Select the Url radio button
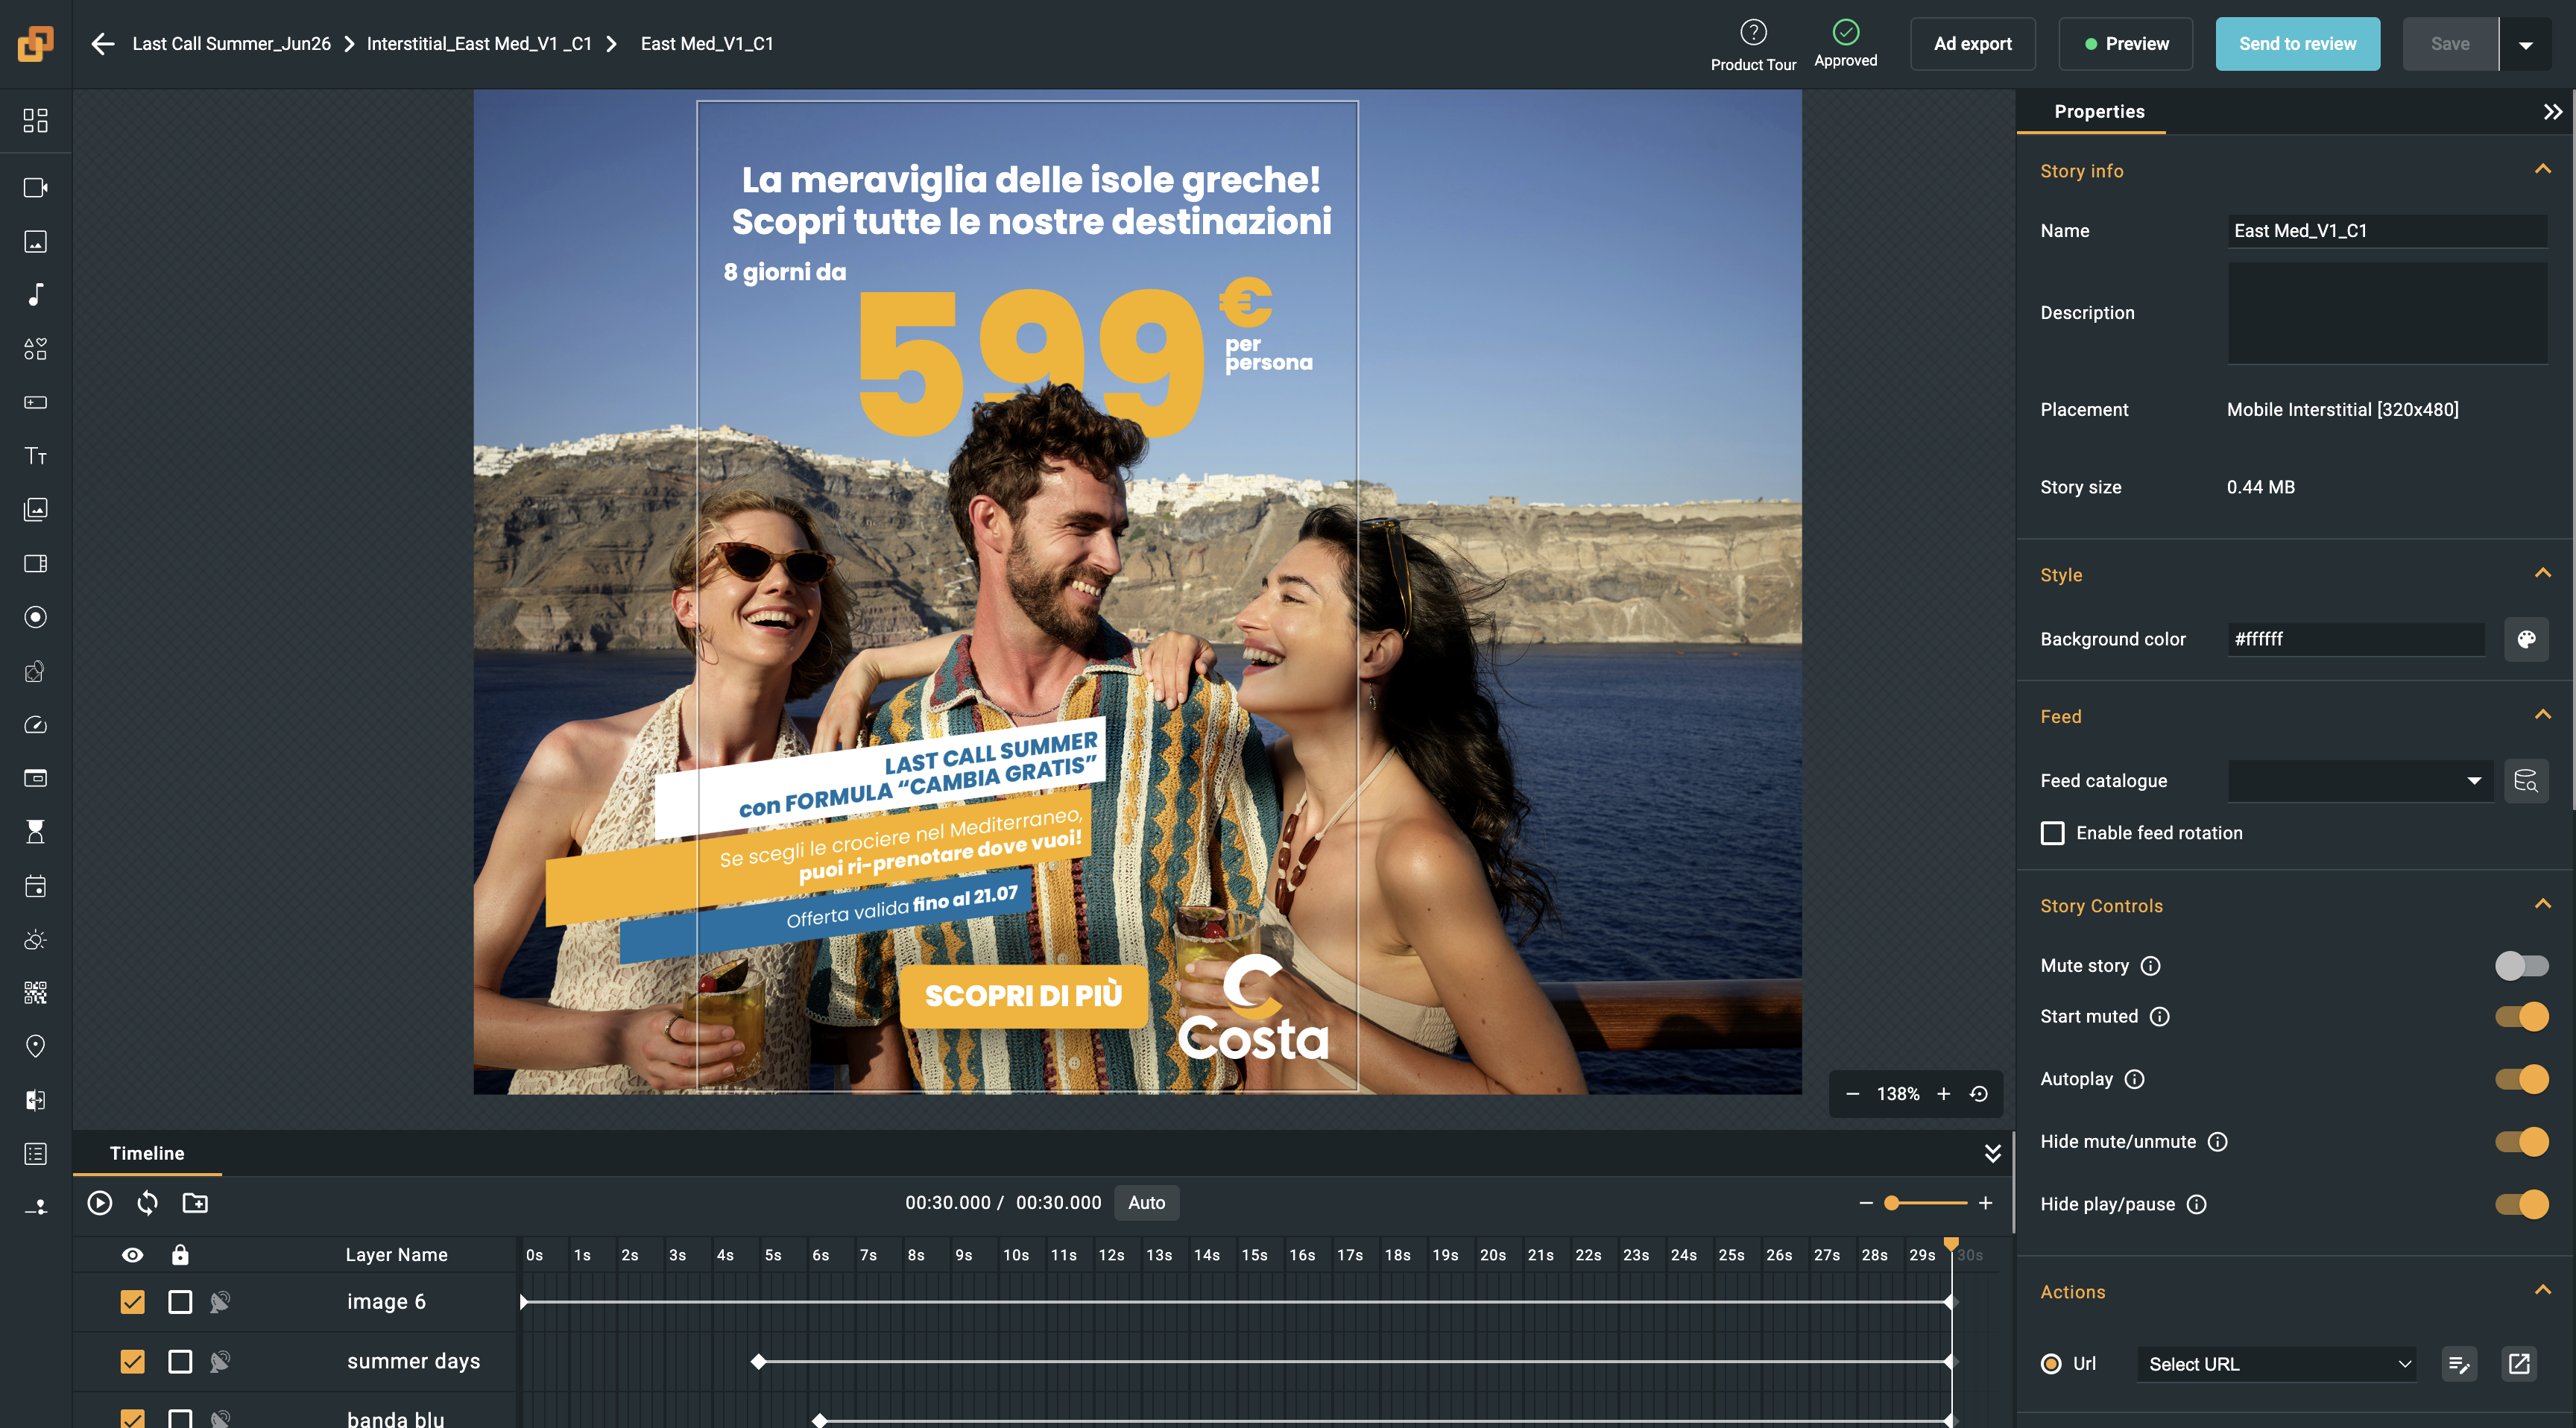The width and height of the screenshot is (2576, 1428). (2051, 1363)
